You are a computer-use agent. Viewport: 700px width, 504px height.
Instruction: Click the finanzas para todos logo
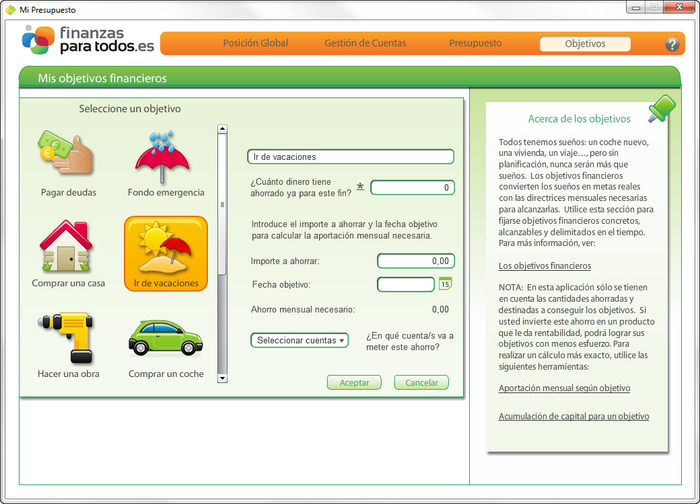tap(88, 41)
